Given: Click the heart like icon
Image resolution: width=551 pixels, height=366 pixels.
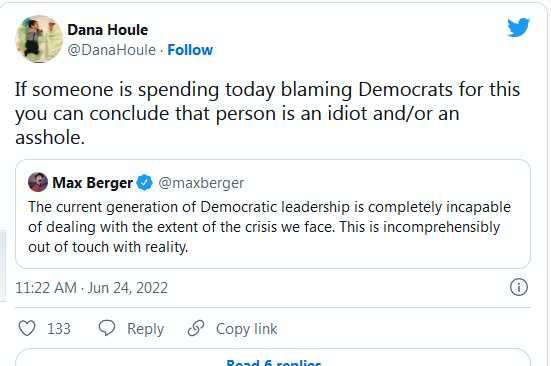Looking at the screenshot, I should coord(27,328).
